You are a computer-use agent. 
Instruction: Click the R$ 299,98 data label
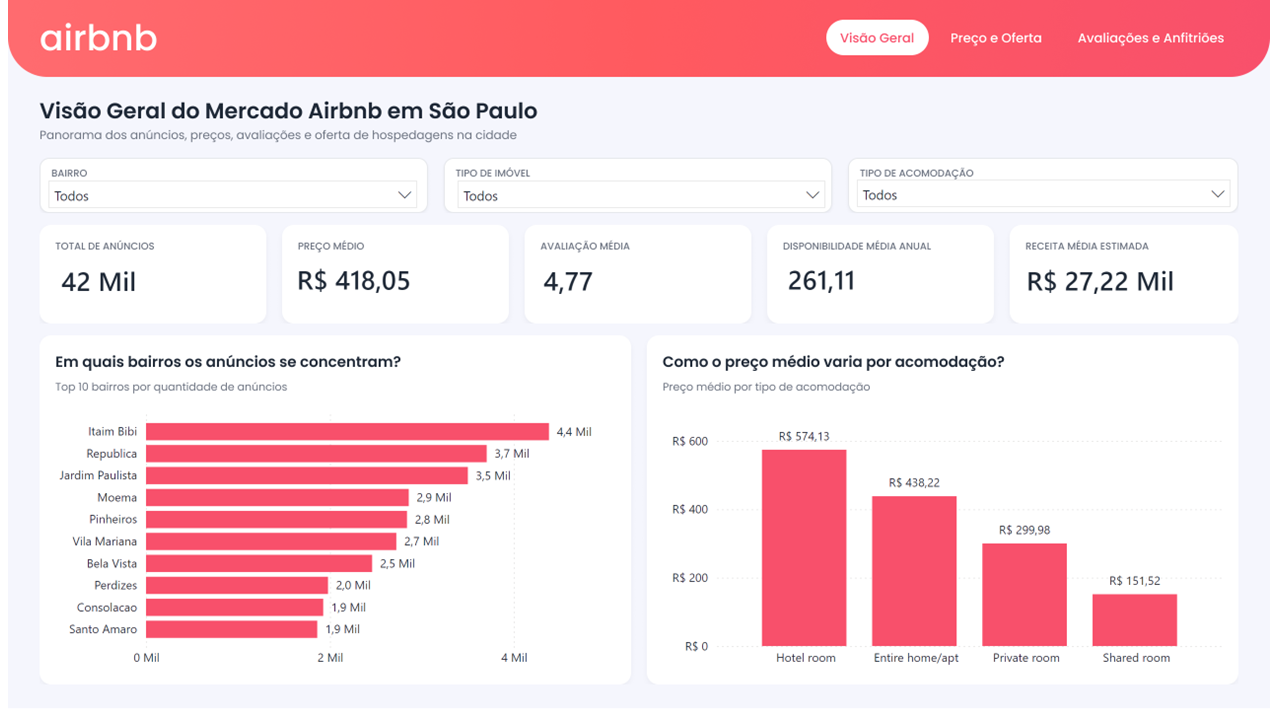[1024, 530]
